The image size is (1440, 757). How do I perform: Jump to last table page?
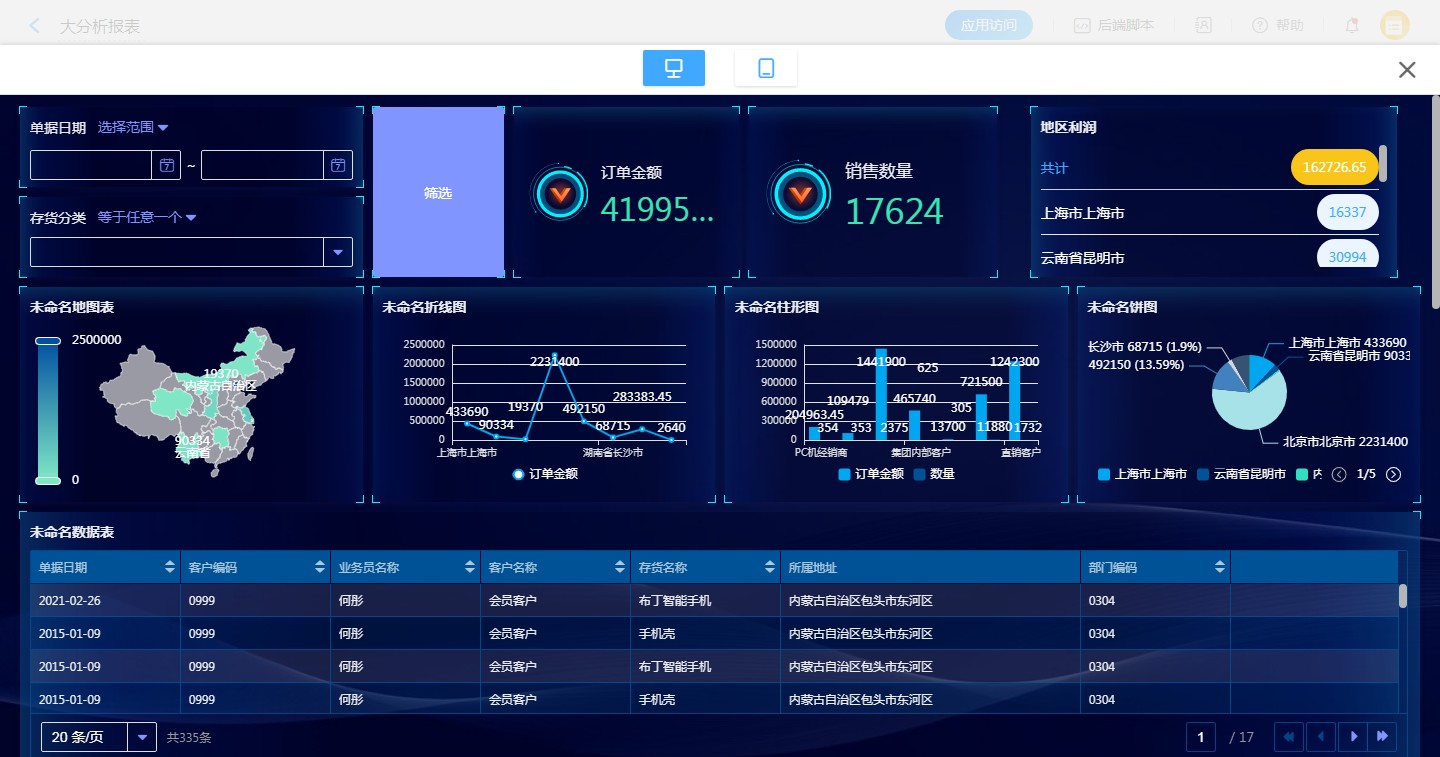click(1382, 737)
